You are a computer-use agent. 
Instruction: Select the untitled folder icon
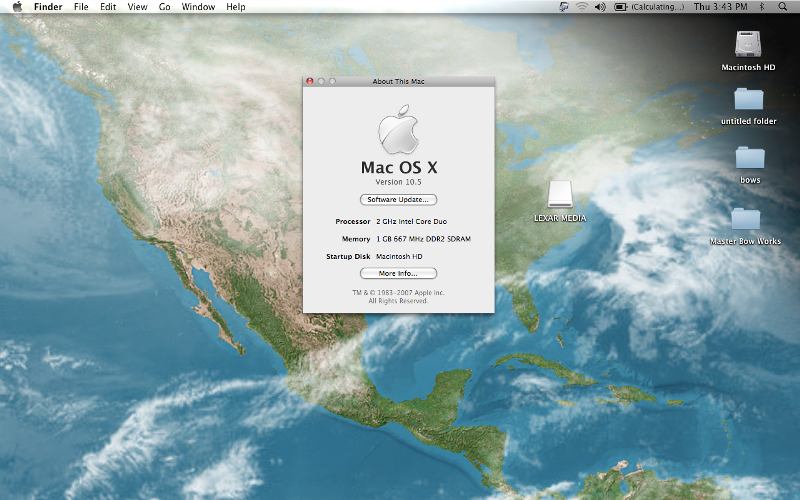(748, 99)
